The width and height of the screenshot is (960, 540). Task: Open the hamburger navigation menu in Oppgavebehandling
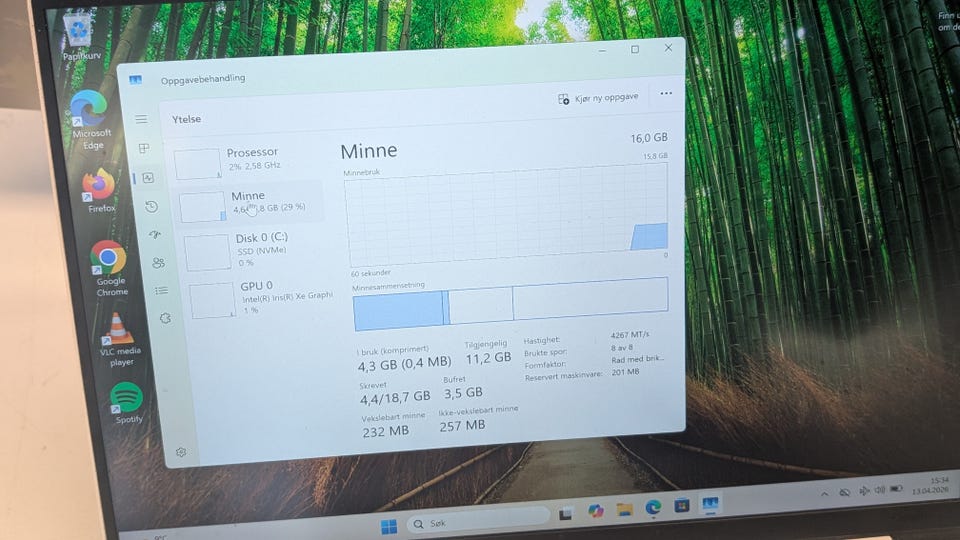coord(141,119)
